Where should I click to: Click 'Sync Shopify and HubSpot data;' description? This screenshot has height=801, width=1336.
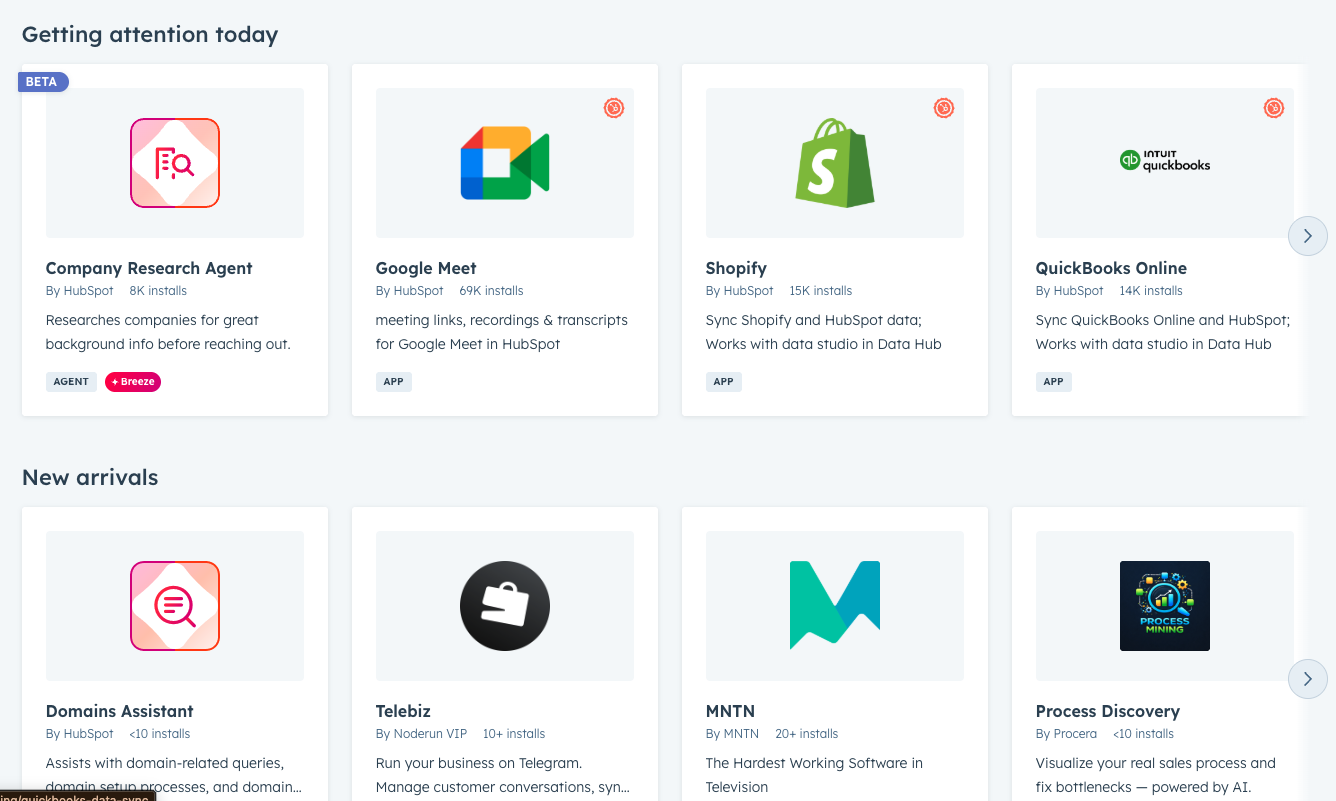click(x=814, y=320)
